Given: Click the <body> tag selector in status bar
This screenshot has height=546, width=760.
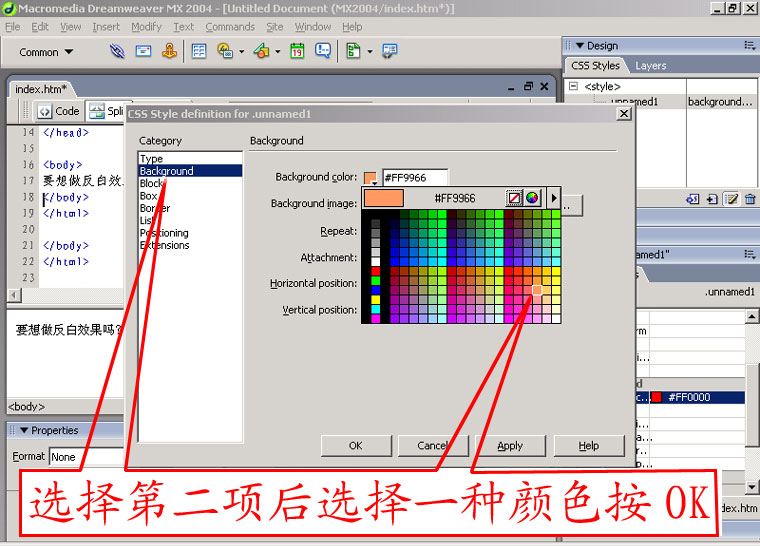Looking at the screenshot, I should 27,406.
